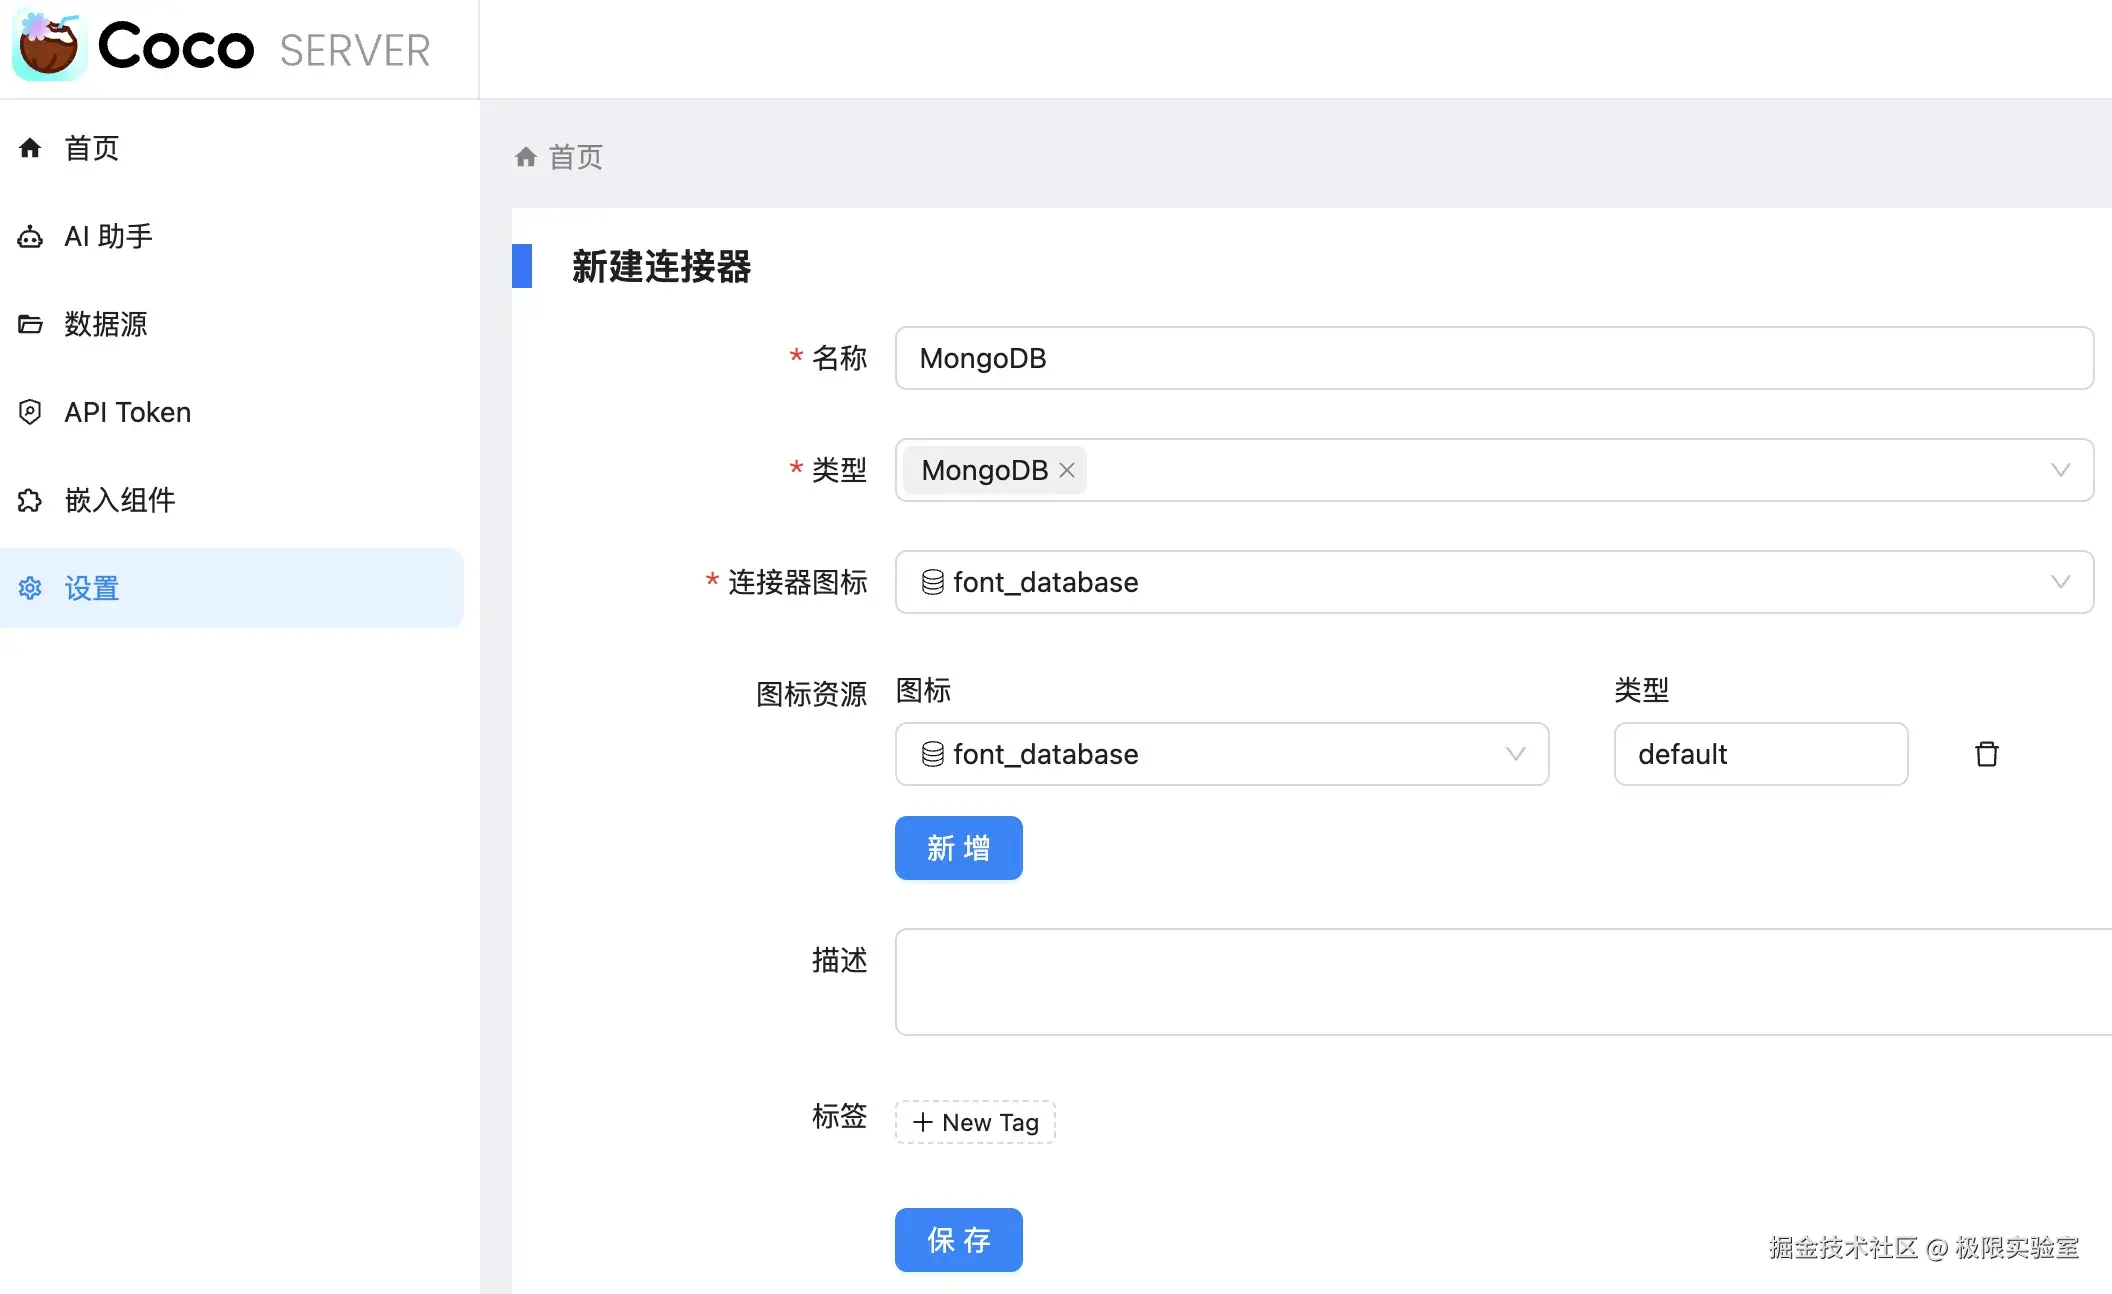
Task: Click the 保存 button
Action: (958, 1240)
